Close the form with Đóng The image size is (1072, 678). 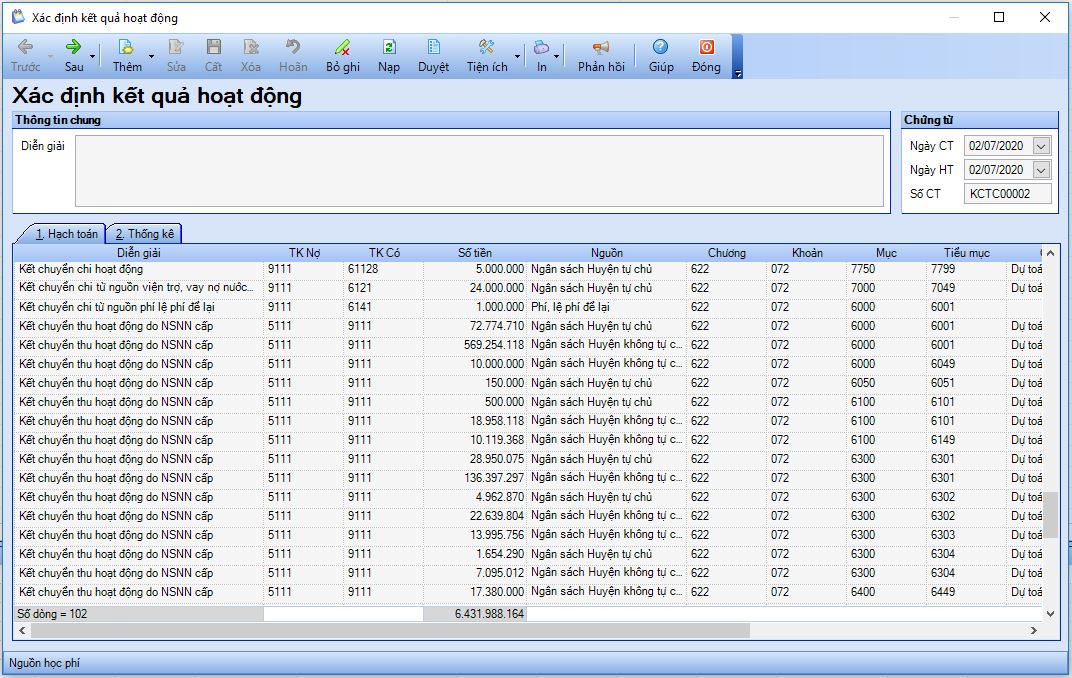[706, 56]
